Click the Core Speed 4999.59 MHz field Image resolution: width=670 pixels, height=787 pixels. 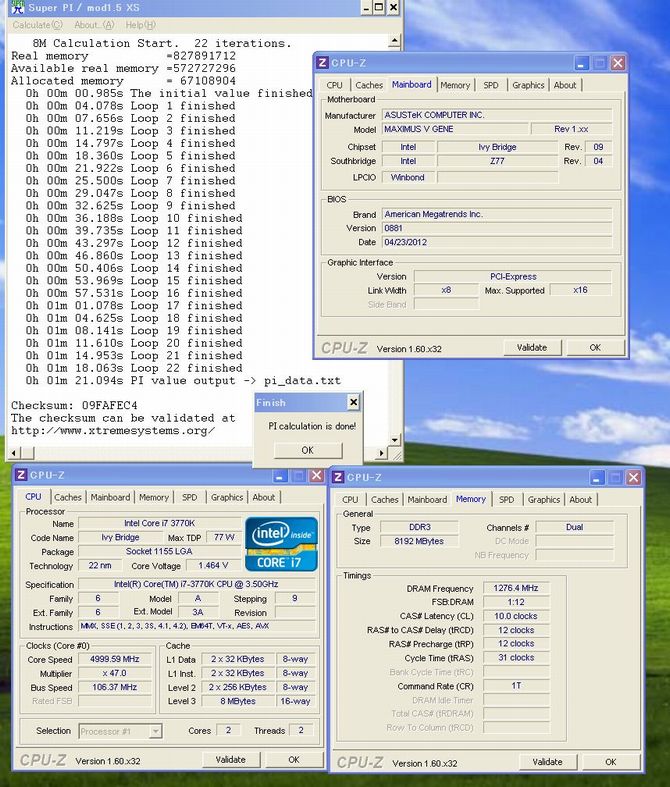point(114,659)
